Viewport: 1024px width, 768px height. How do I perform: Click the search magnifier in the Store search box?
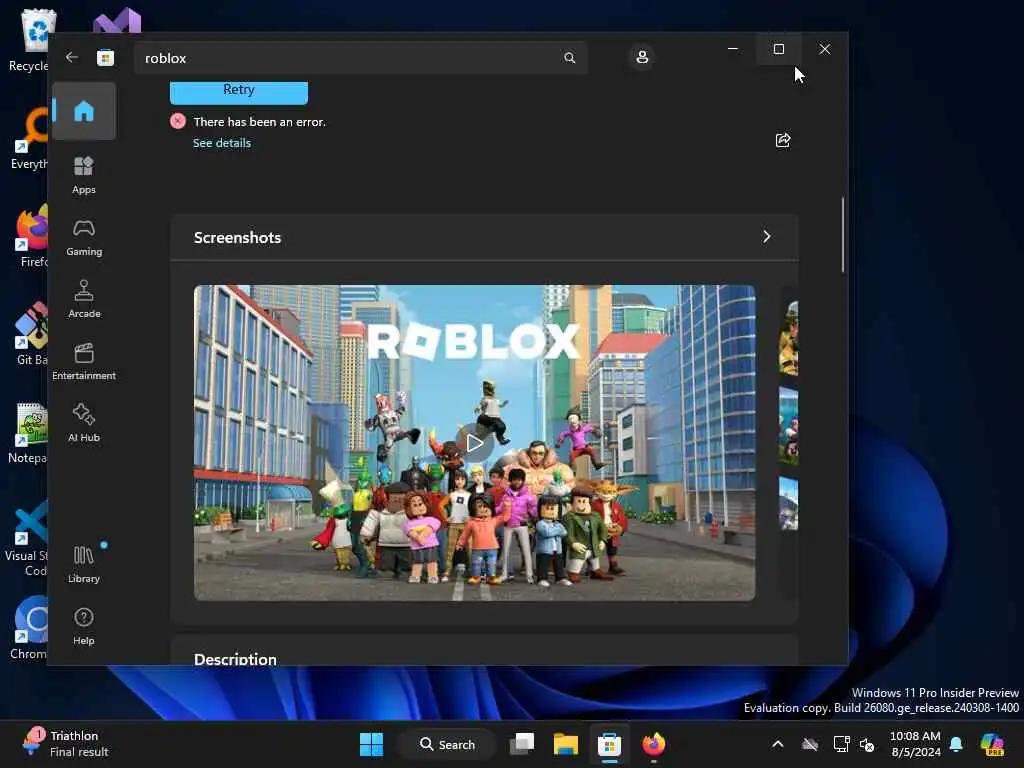point(569,58)
